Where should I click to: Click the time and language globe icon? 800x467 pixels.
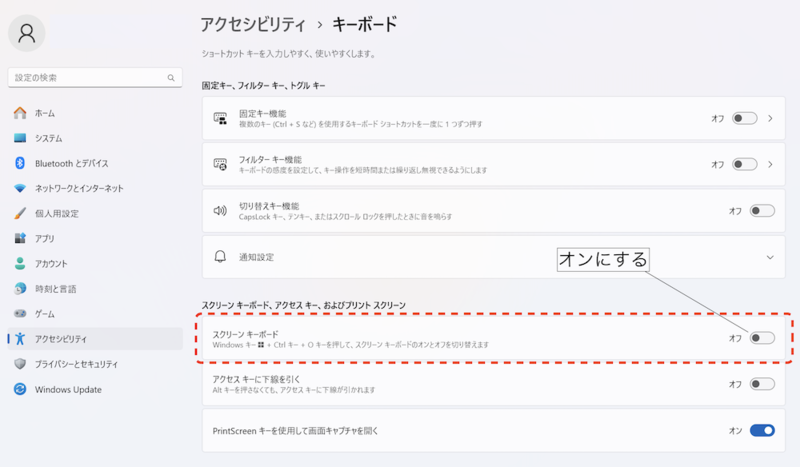20,288
